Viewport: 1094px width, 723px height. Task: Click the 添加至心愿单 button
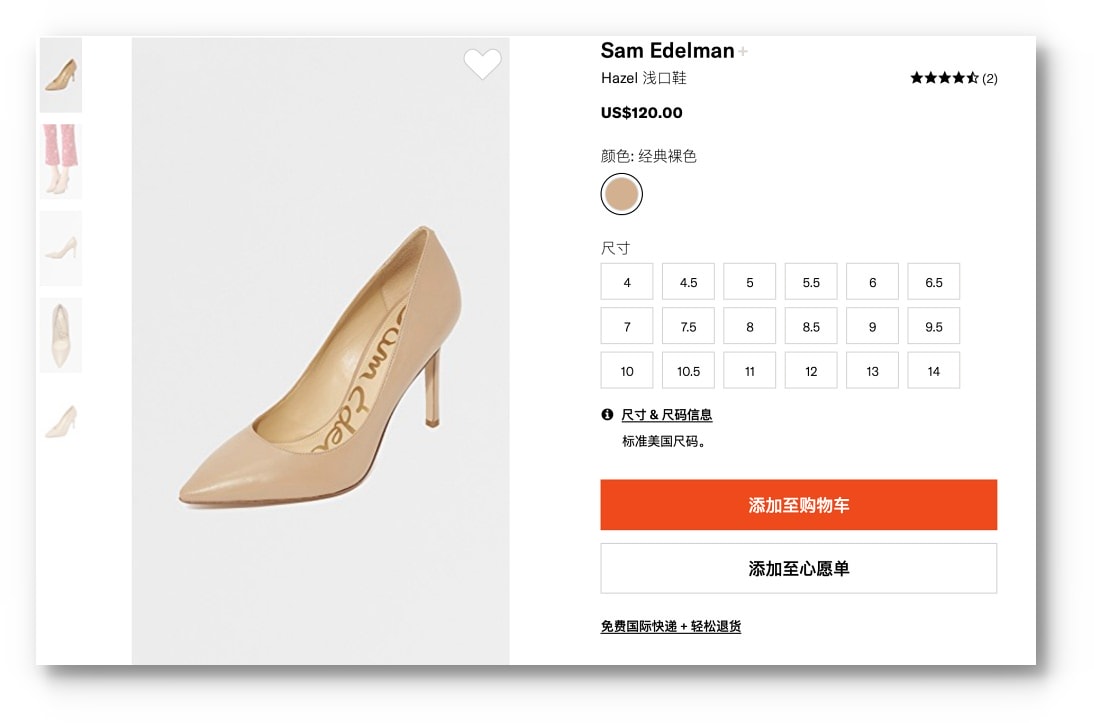point(798,568)
